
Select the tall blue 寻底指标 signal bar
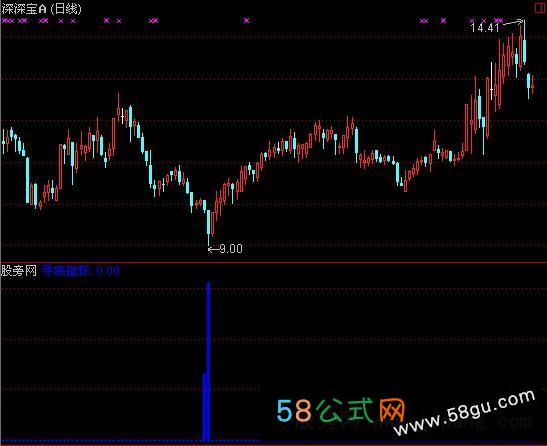click(x=208, y=361)
